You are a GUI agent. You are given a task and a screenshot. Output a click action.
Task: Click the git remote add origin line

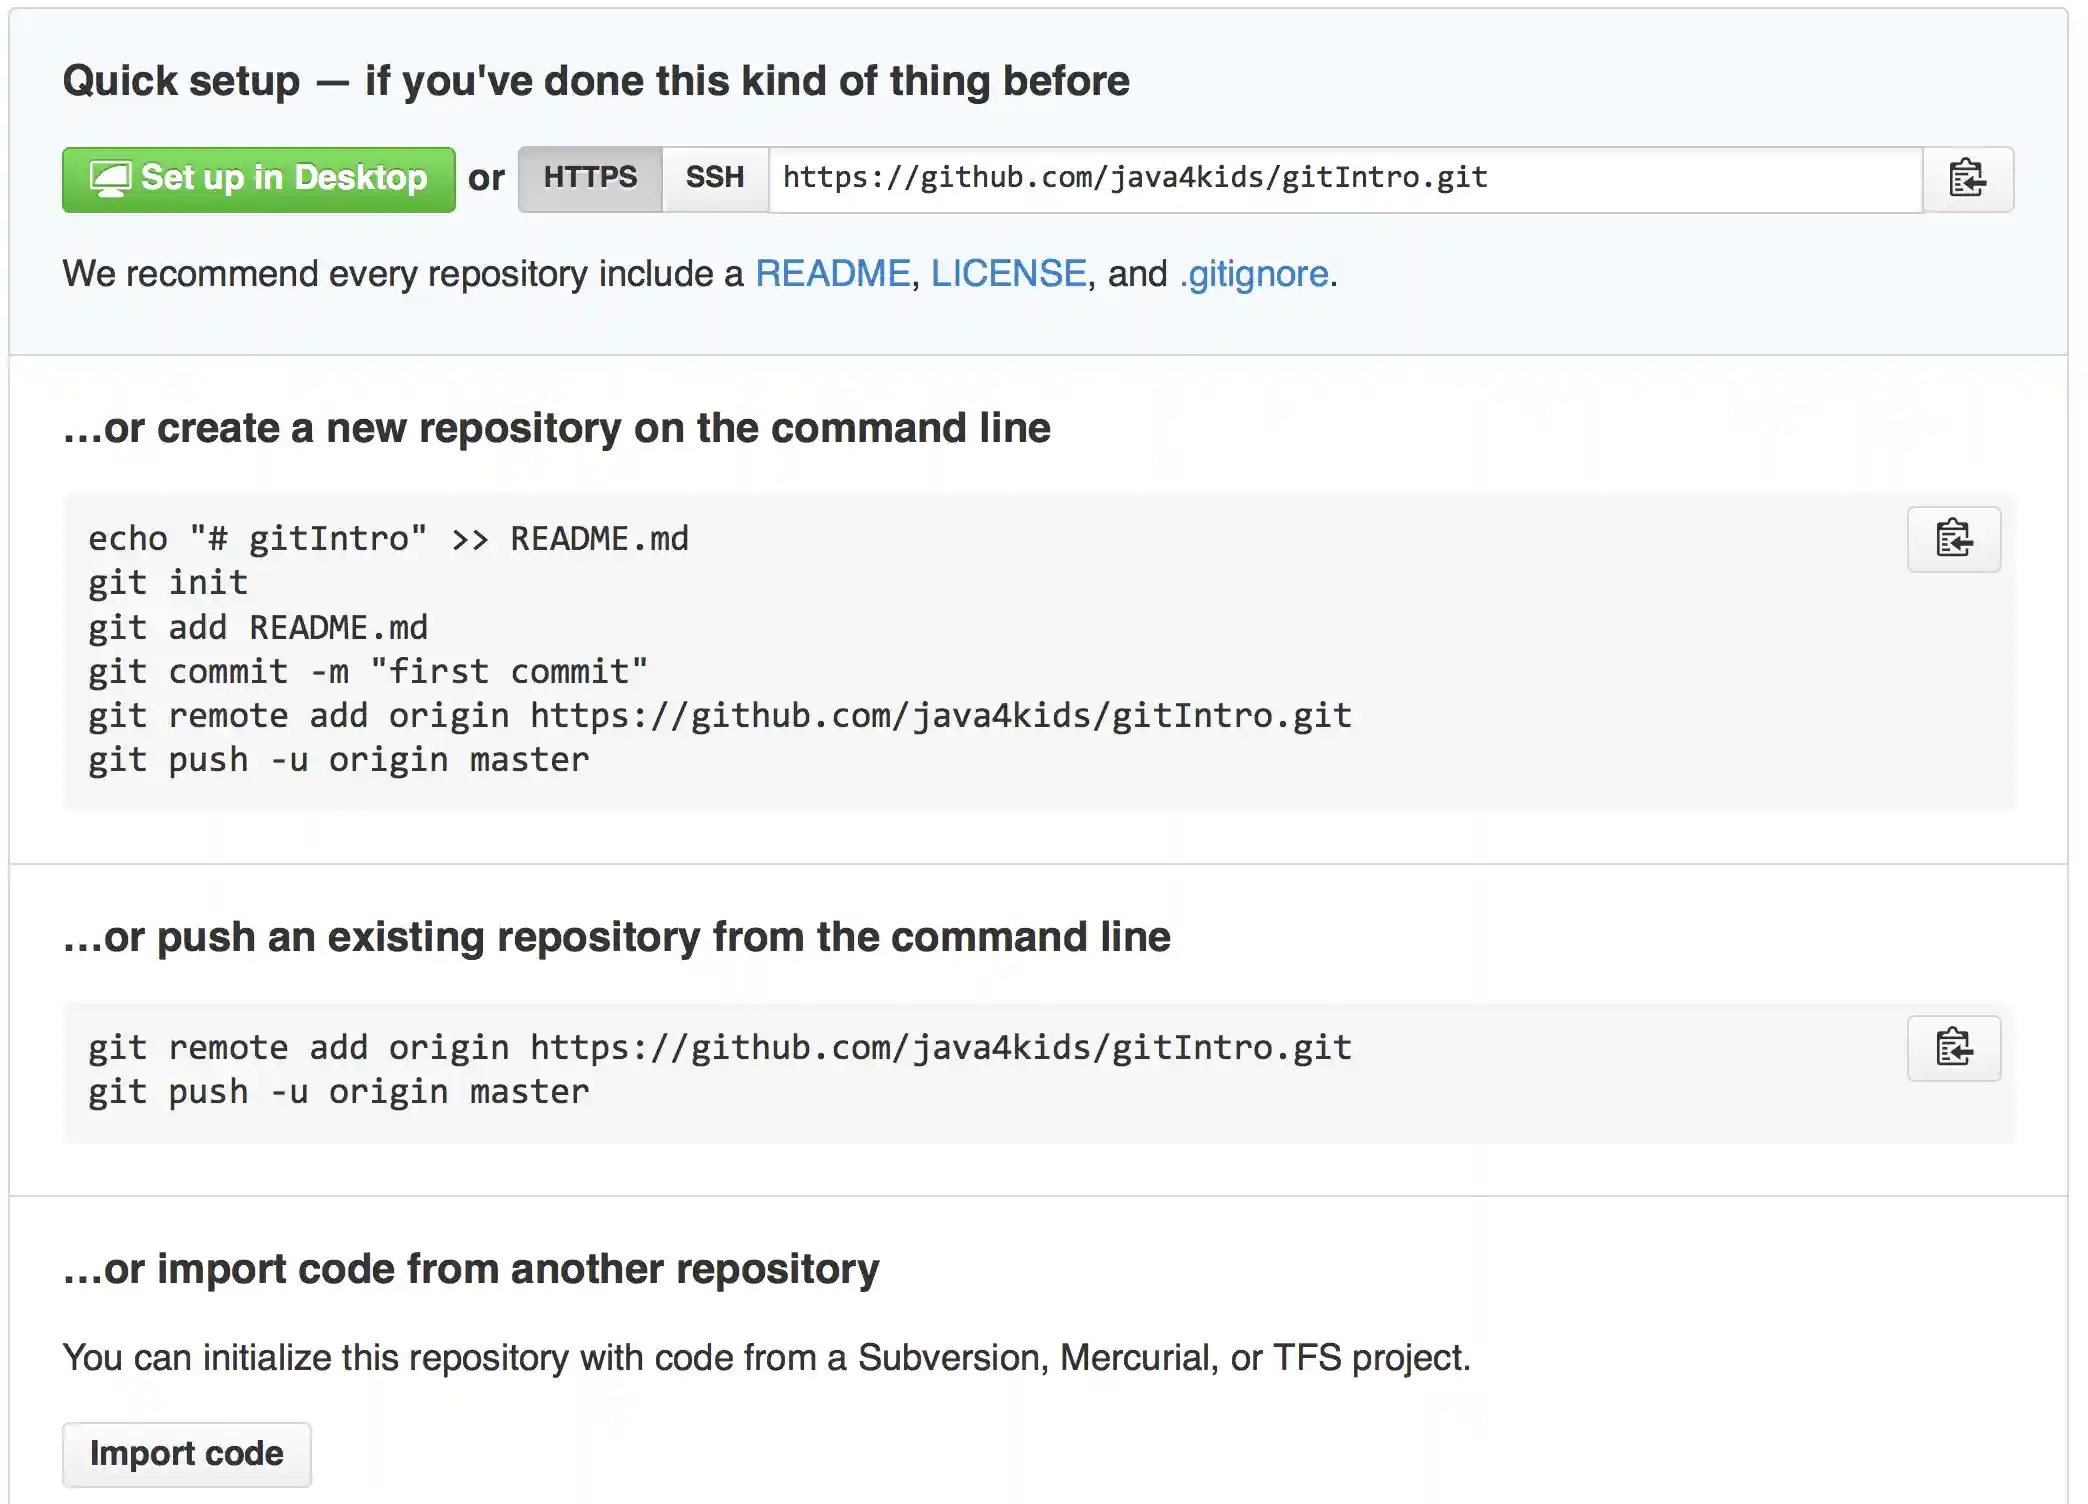(x=718, y=714)
